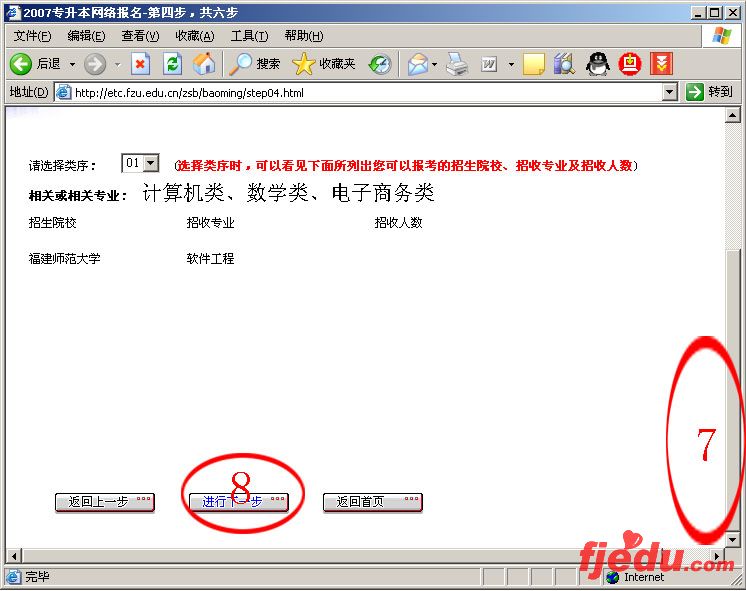
Task: Click the Print printer icon
Action: click(457, 64)
